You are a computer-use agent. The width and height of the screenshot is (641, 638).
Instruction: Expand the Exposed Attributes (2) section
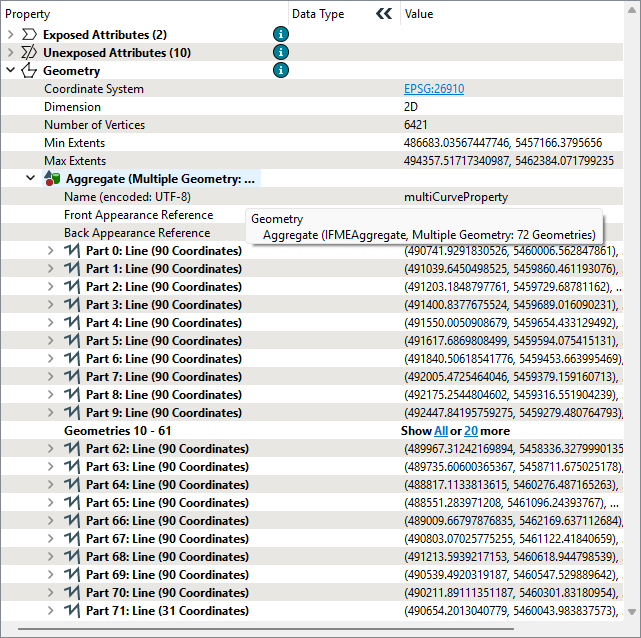pyautogui.click(x=11, y=35)
